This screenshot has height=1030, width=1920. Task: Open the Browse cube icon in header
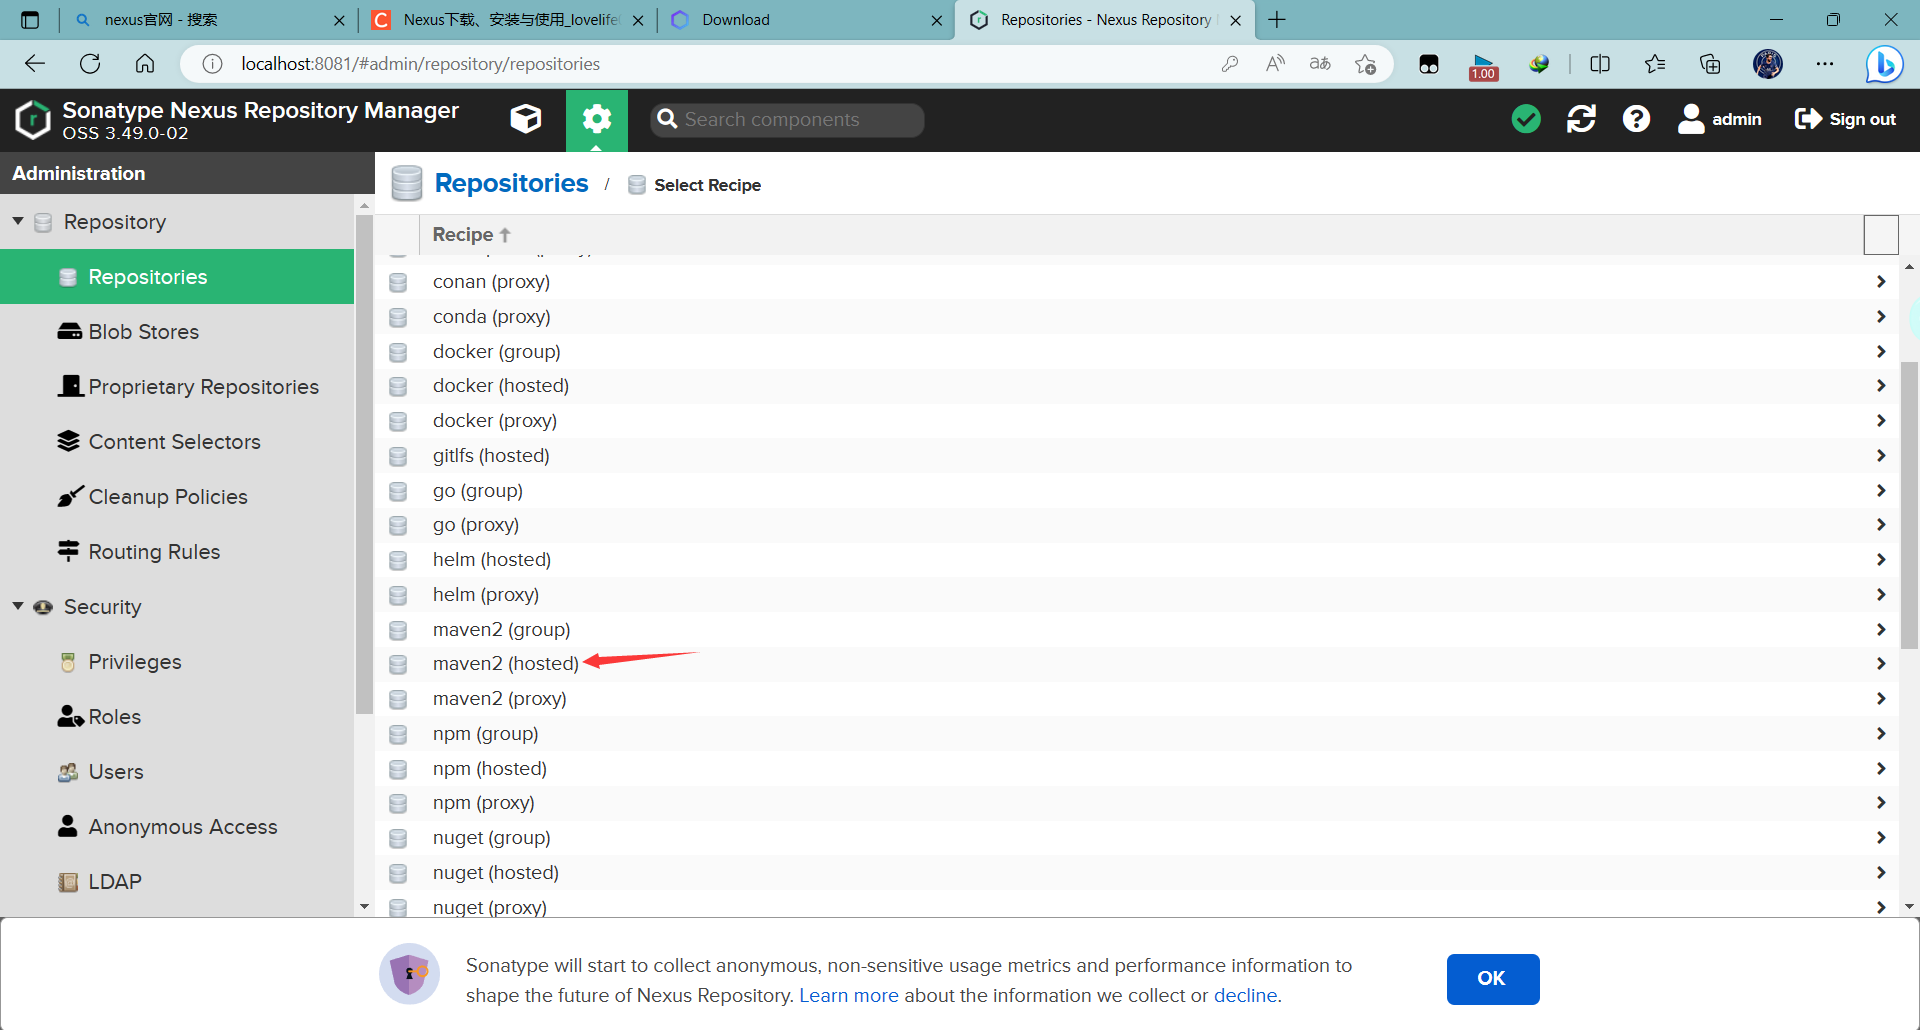click(x=526, y=119)
